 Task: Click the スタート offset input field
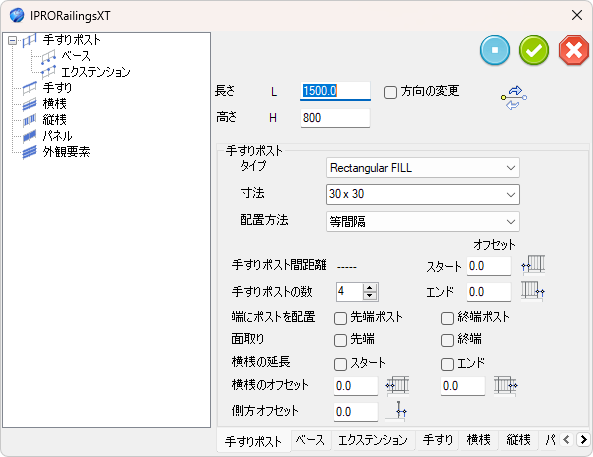click(489, 266)
